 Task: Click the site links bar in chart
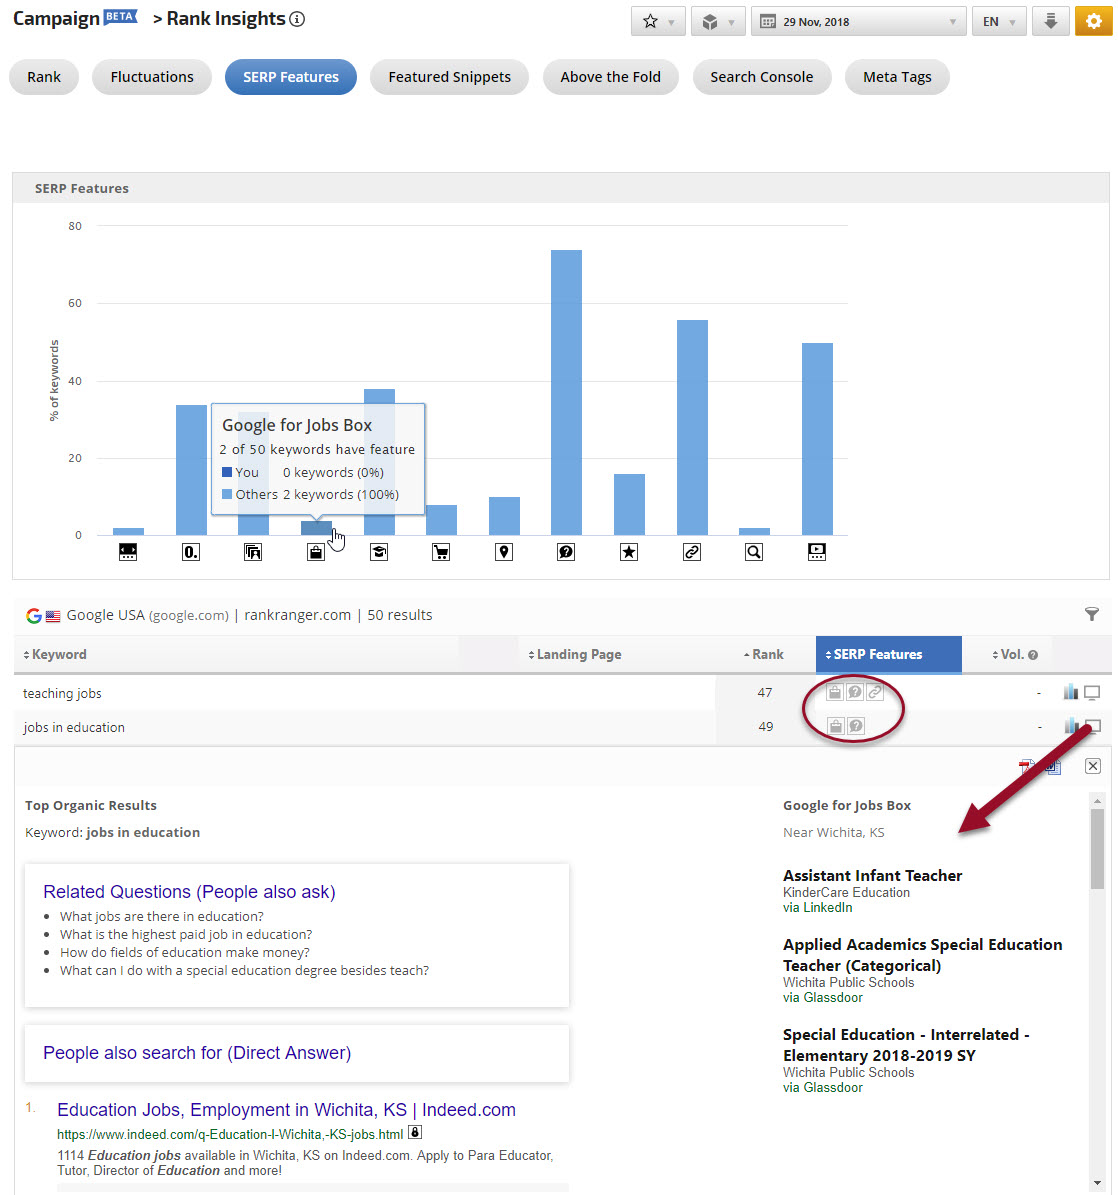(692, 428)
